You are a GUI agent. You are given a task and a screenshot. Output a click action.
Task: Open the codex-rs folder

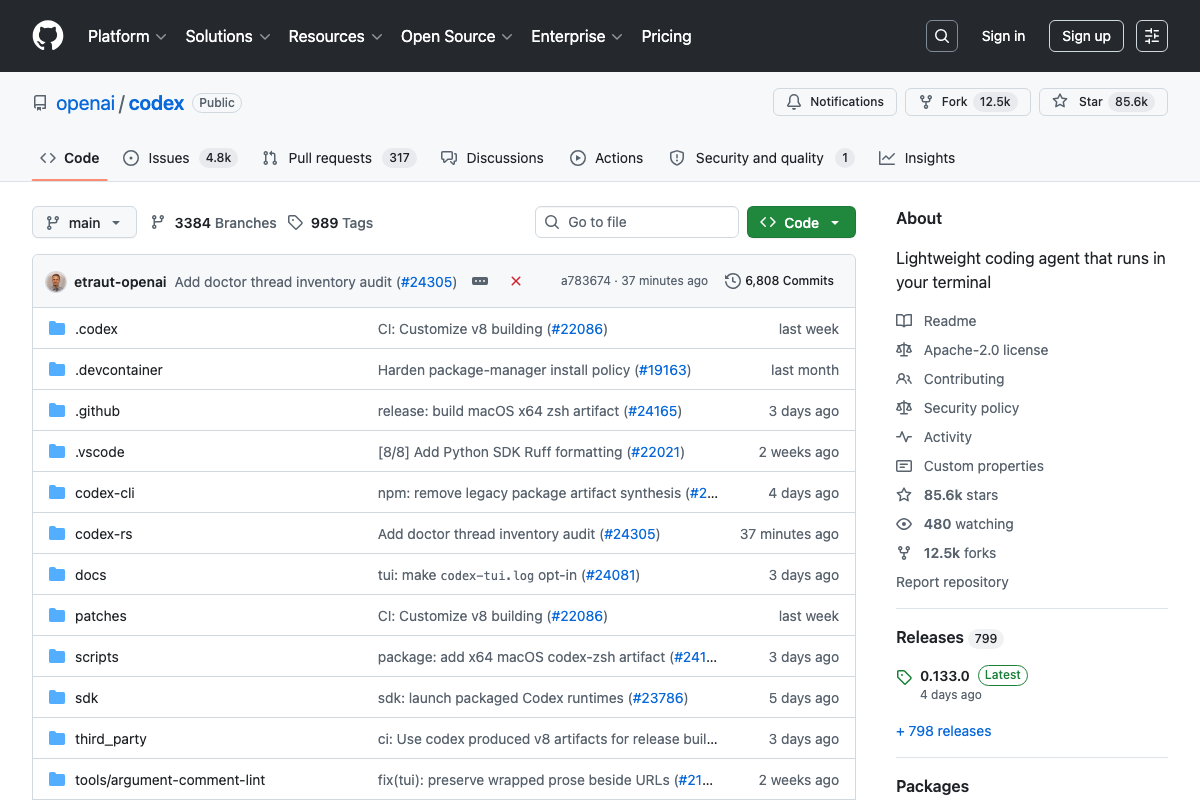click(104, 534)
